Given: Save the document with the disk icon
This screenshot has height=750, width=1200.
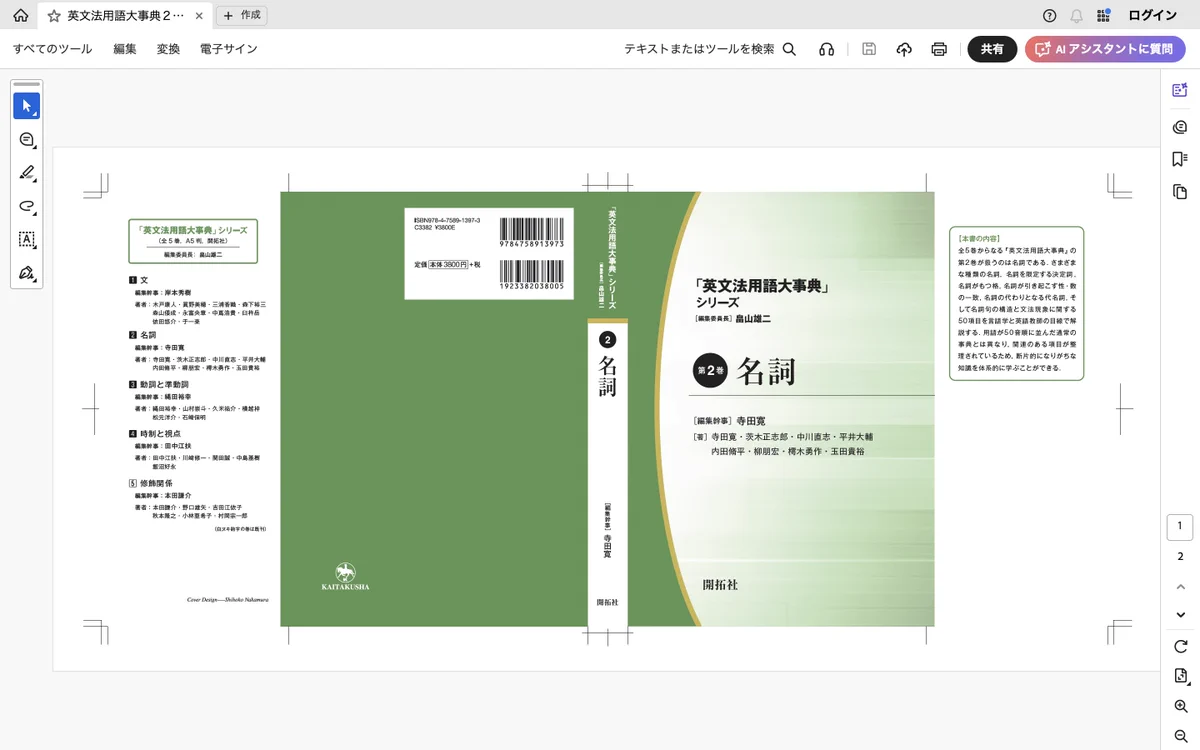Looking at the screenshot, I should pos(869,49).
